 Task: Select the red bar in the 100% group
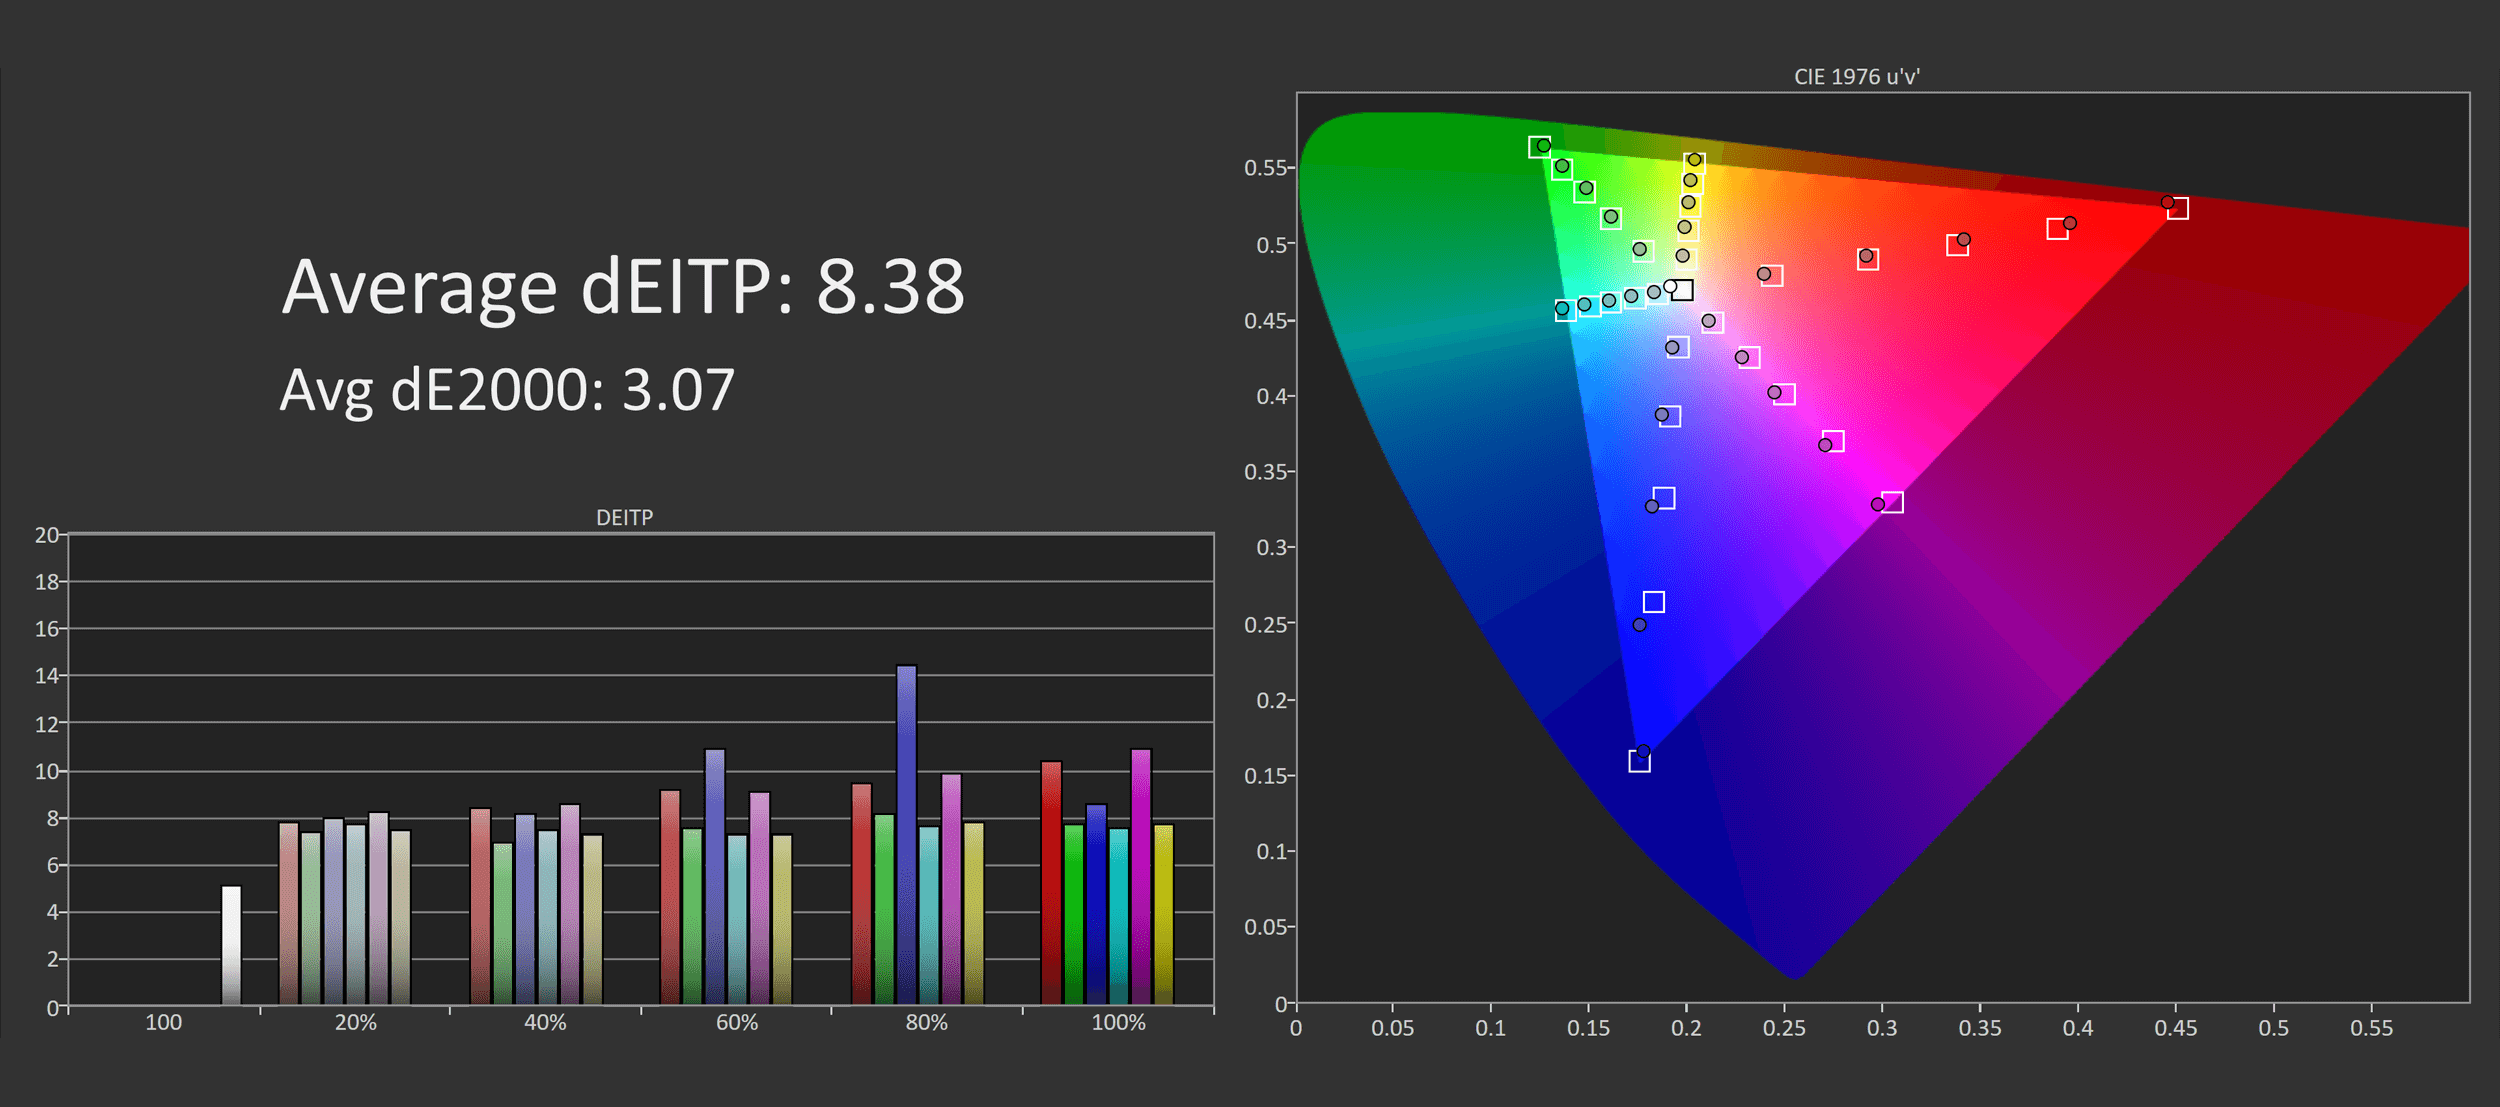pyautogui.click(x=1051, y=882)
